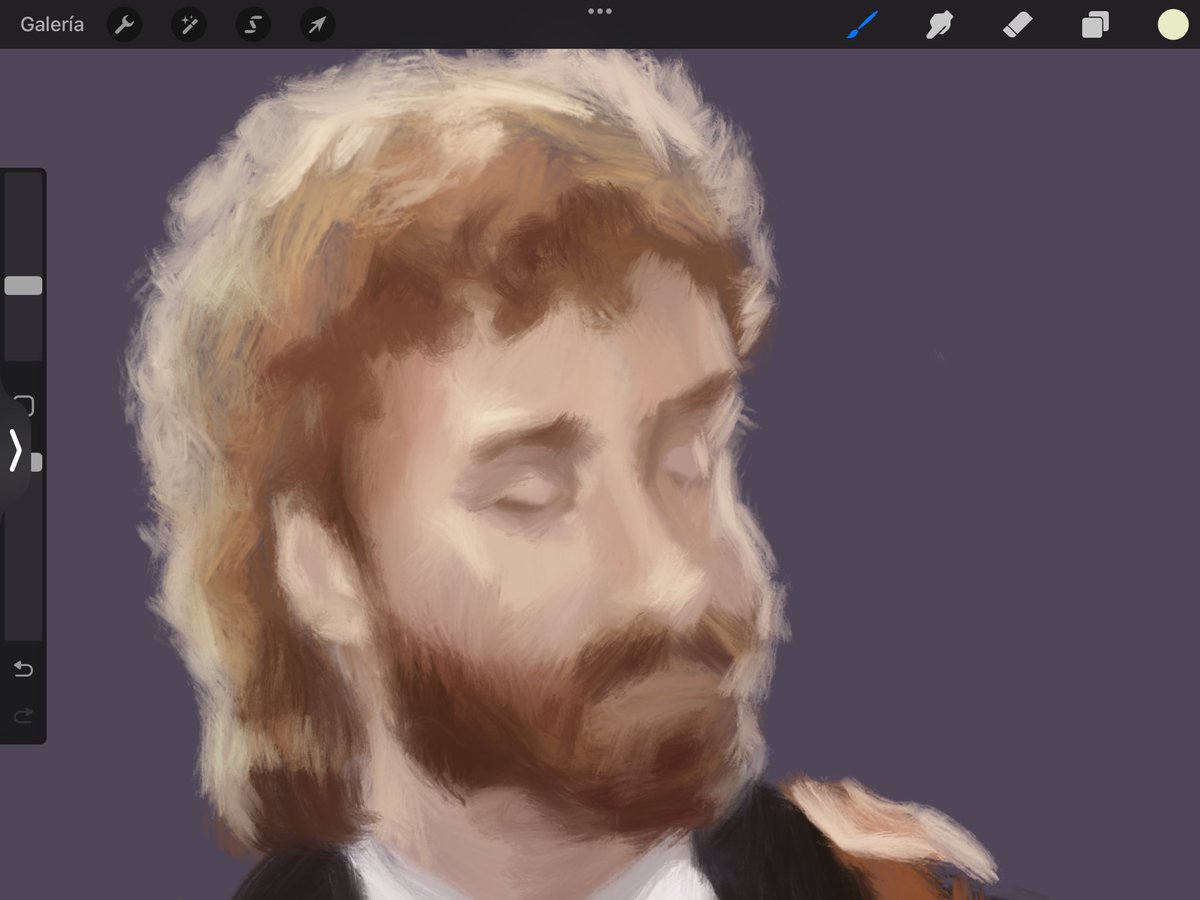This screenshot has width=1200, height=900.
Task: Activate the Transform arrow tool
Action: [317, 25]
